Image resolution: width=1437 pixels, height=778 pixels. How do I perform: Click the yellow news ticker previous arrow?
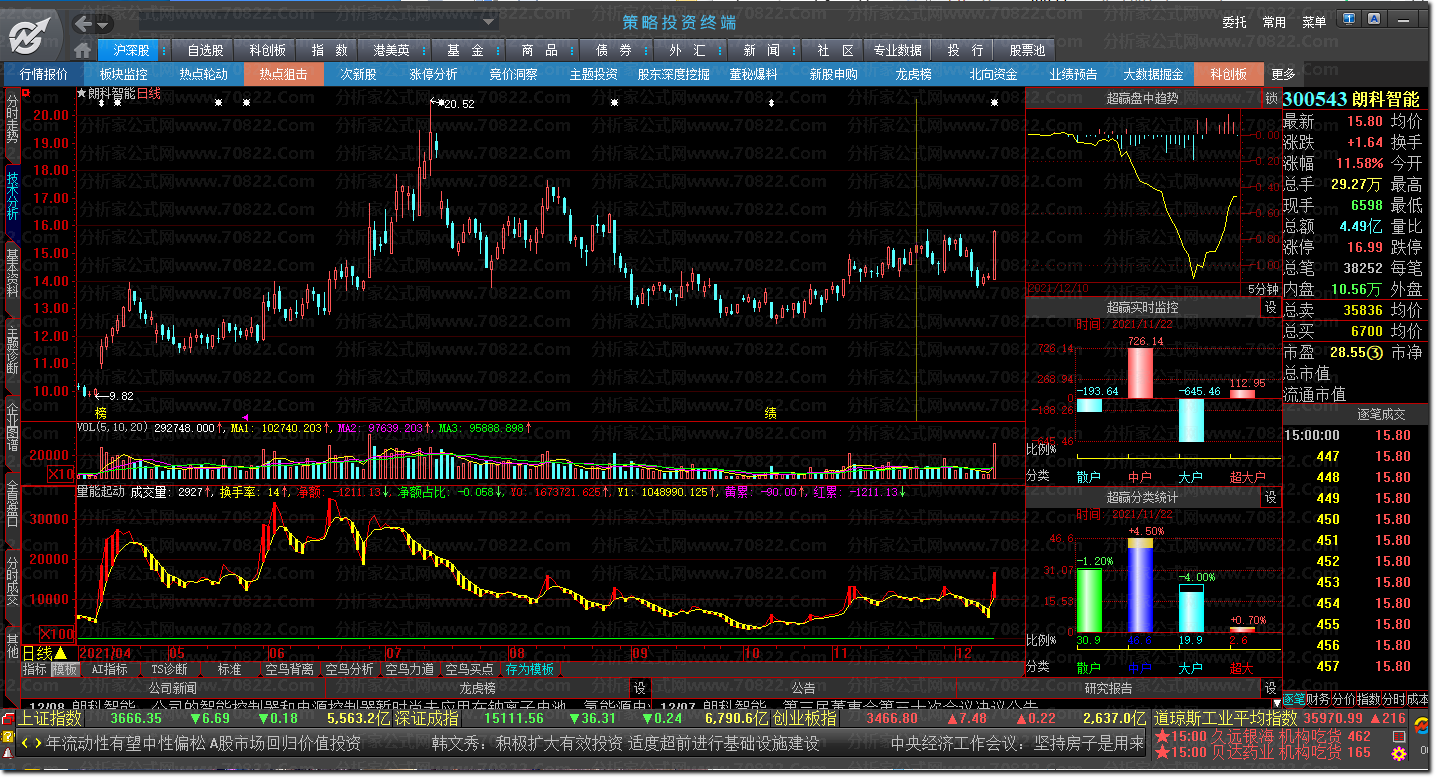point(25,743)
